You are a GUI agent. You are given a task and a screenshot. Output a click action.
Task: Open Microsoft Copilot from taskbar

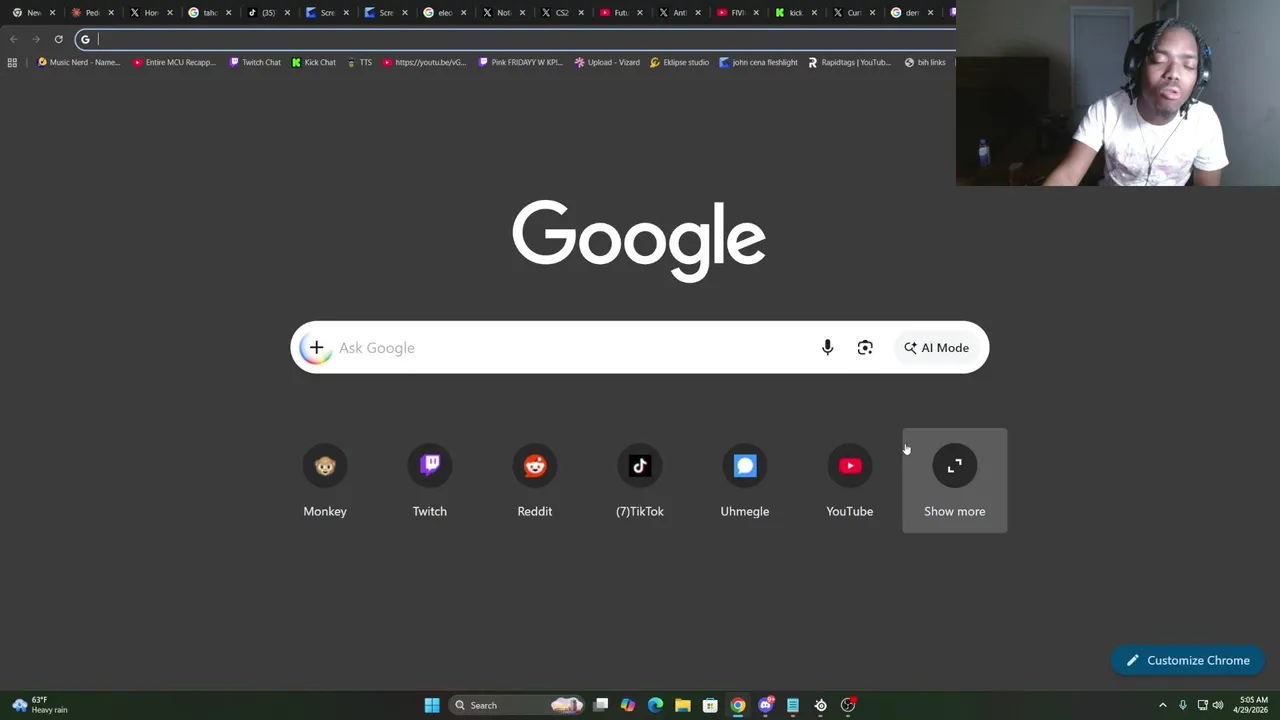coord(628,705)
